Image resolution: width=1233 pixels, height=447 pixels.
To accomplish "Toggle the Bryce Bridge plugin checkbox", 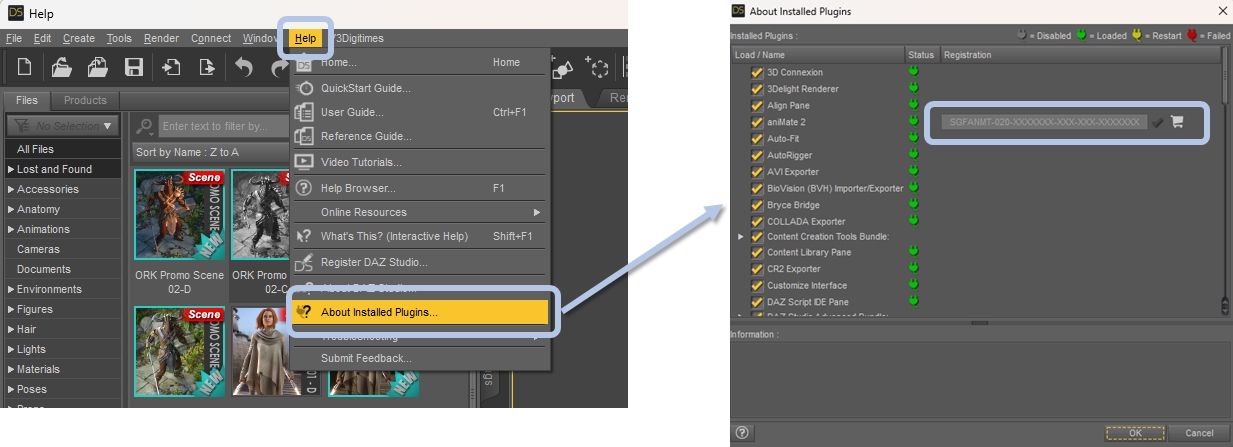I will (757, 205).
